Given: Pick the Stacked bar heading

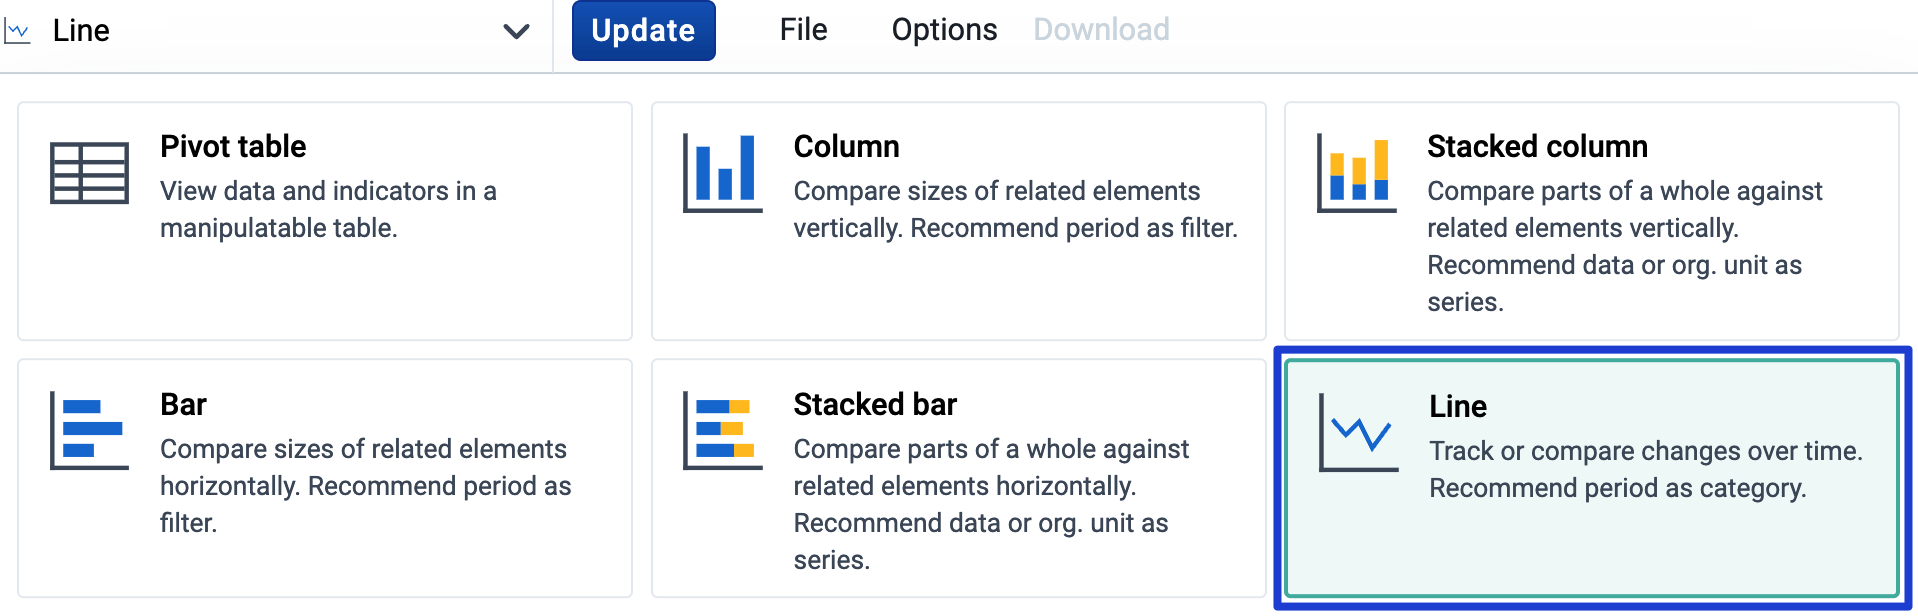Looking at the screenshot, I should coord(875,404).
